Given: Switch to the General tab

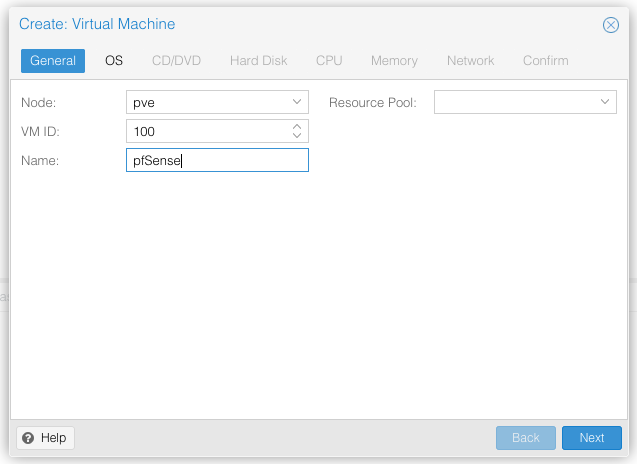Looking at the screenshot, I should (x=53, y=61).
